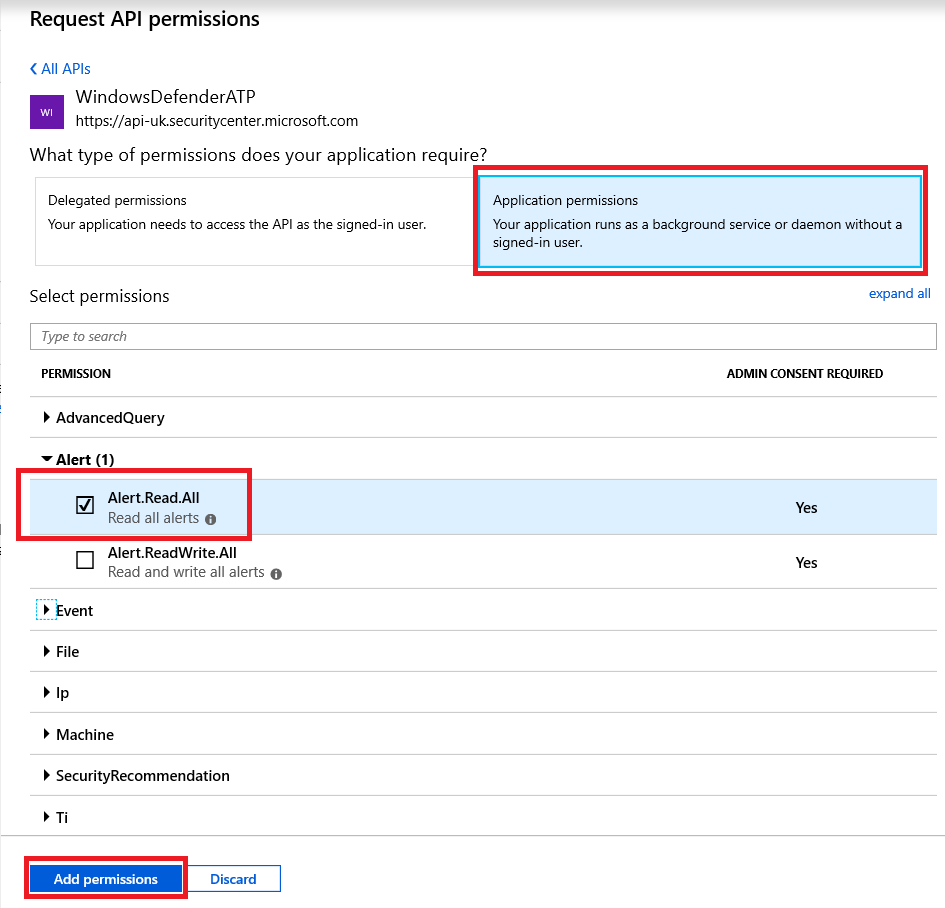Expand the AdvancedQuery permission group
Image resolution: width=945 pixels, height=908 pixels.
[x=47, y=418]
